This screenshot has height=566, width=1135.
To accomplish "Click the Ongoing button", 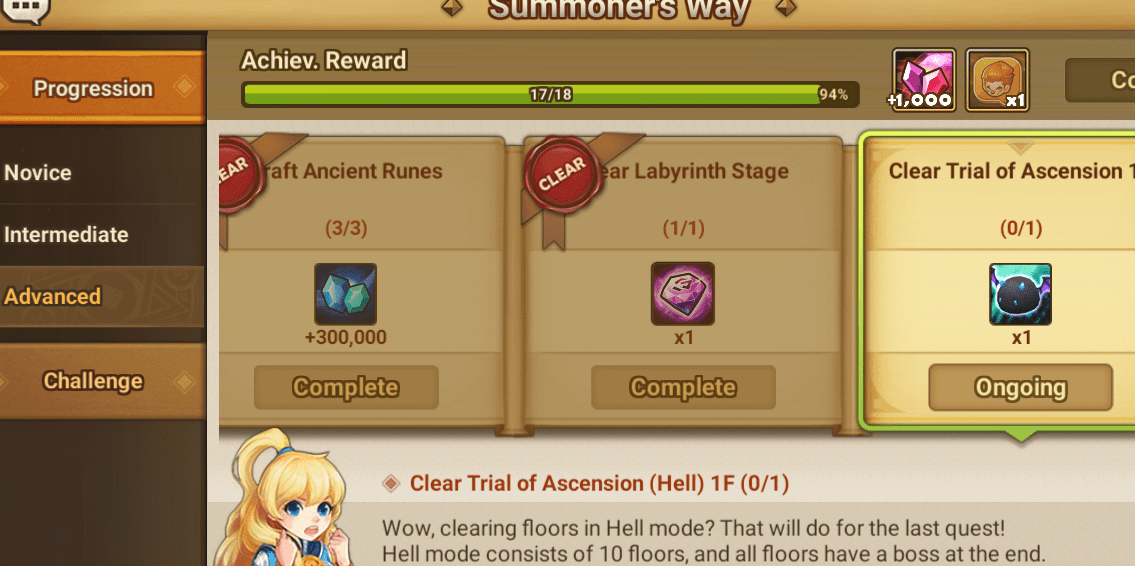I will (x=1021, y=387).
